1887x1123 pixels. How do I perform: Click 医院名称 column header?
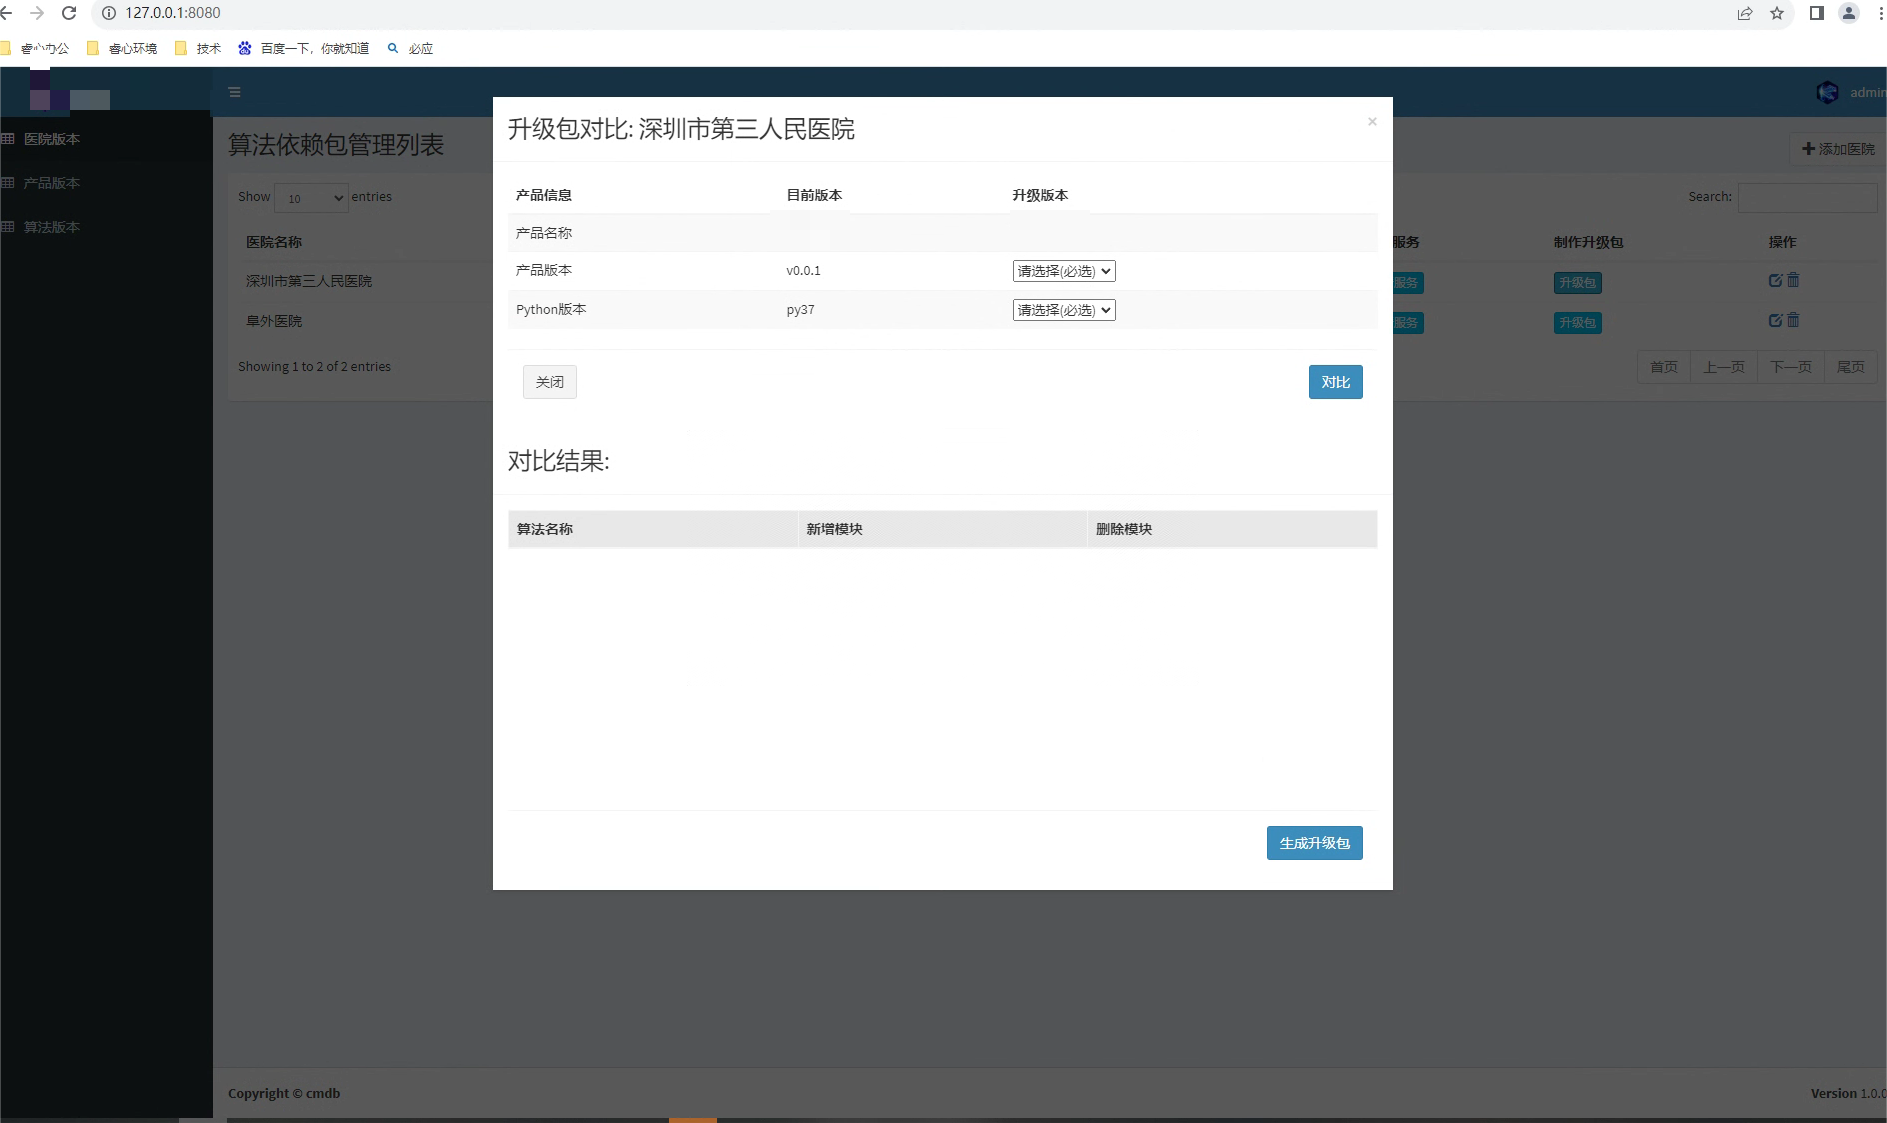click(x=274, y=242)
